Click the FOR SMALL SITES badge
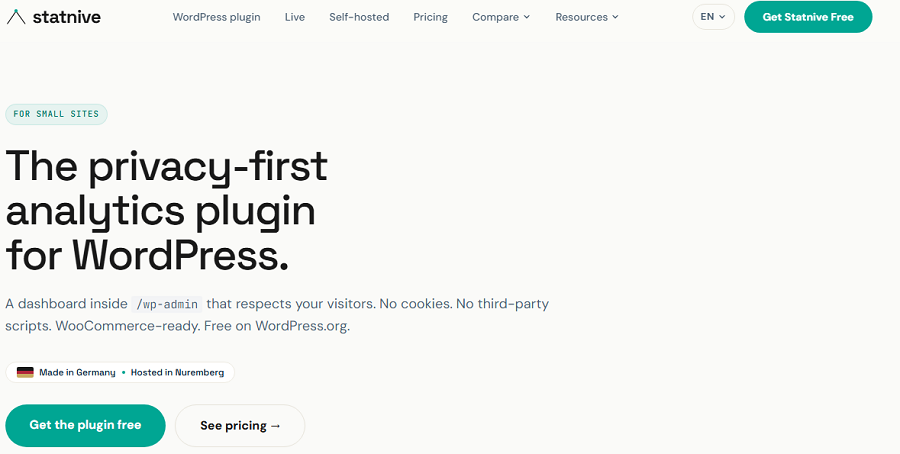Screen dimensions: 900x454 (56, 114)
